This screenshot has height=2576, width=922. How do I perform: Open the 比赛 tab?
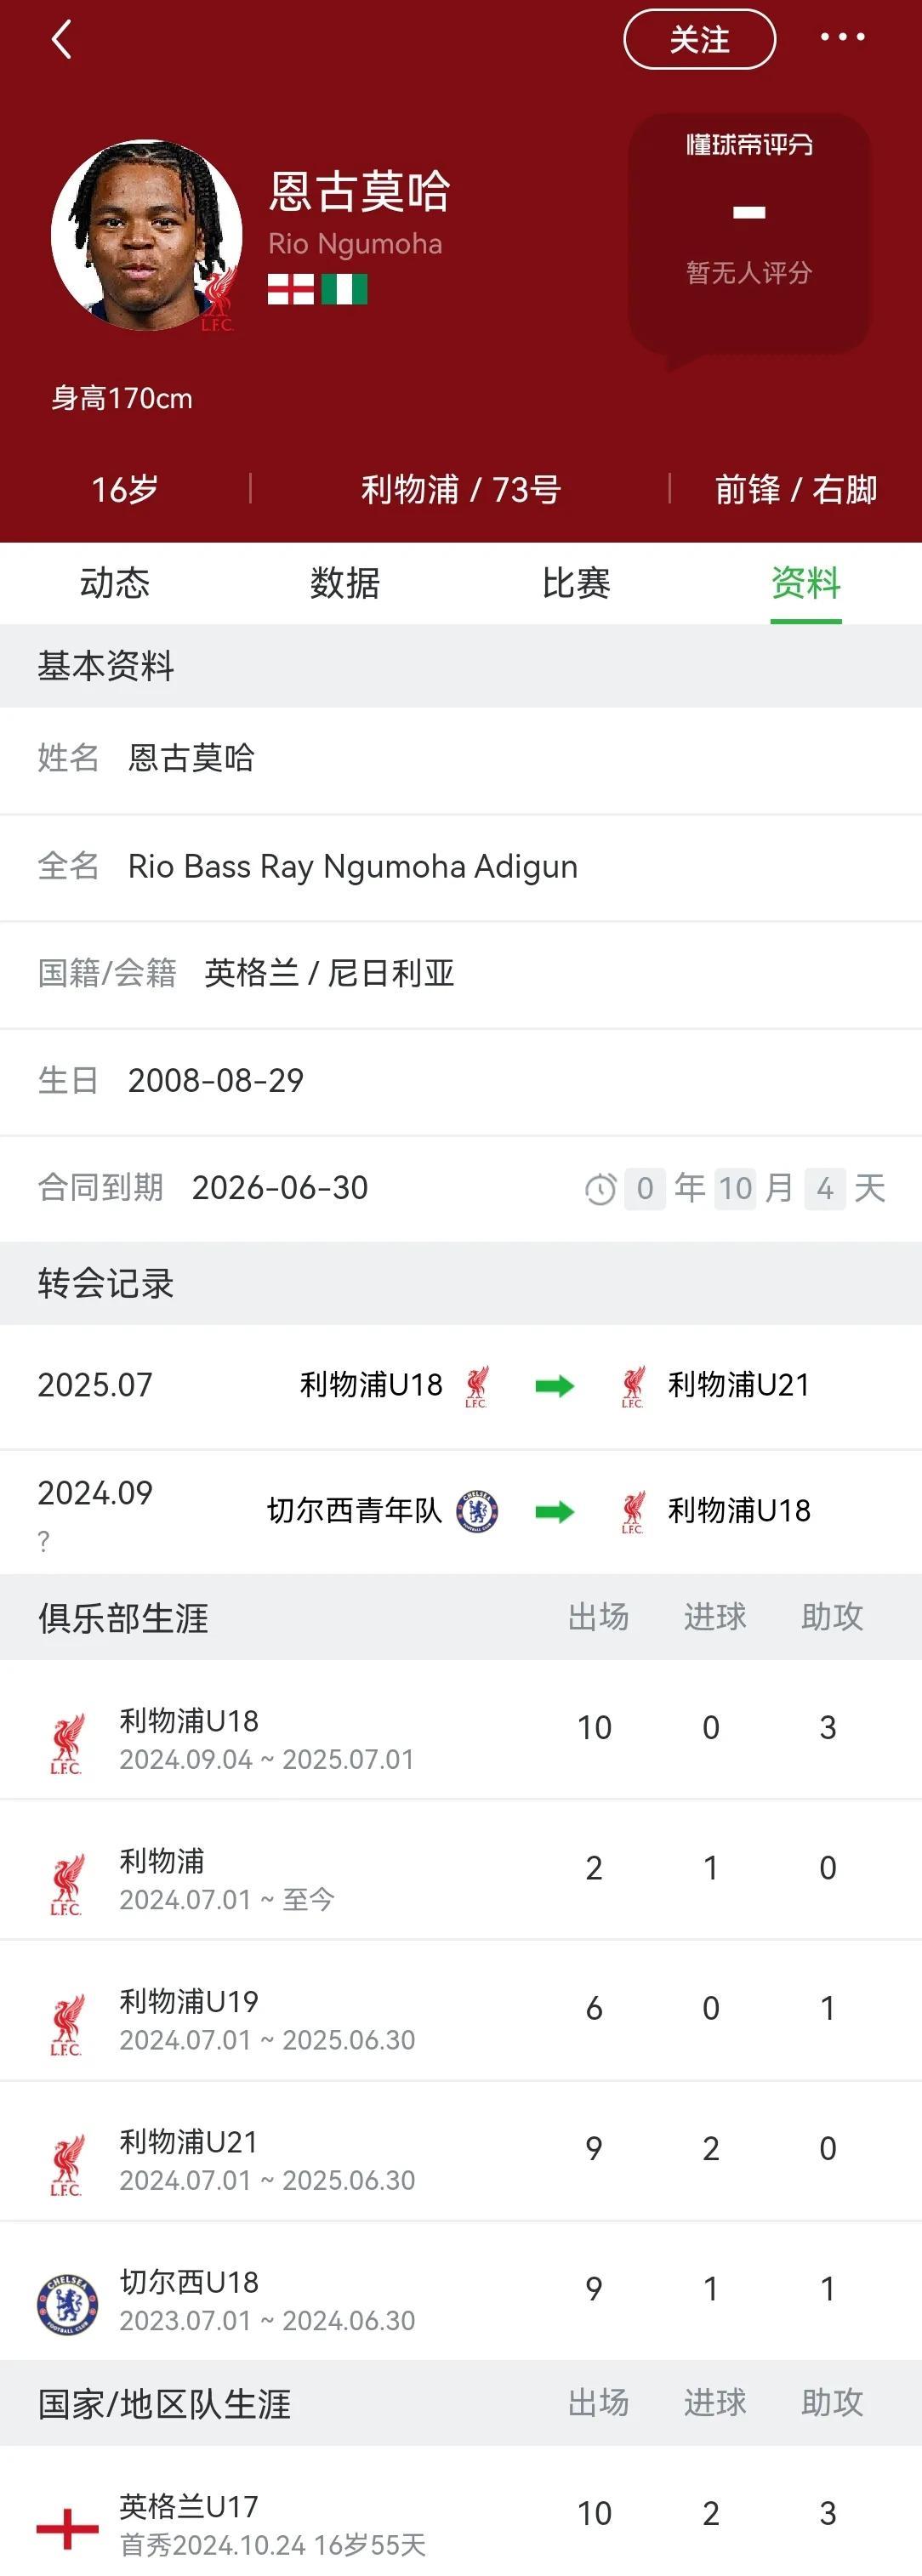pyautogui.click(x=576, y=583)
